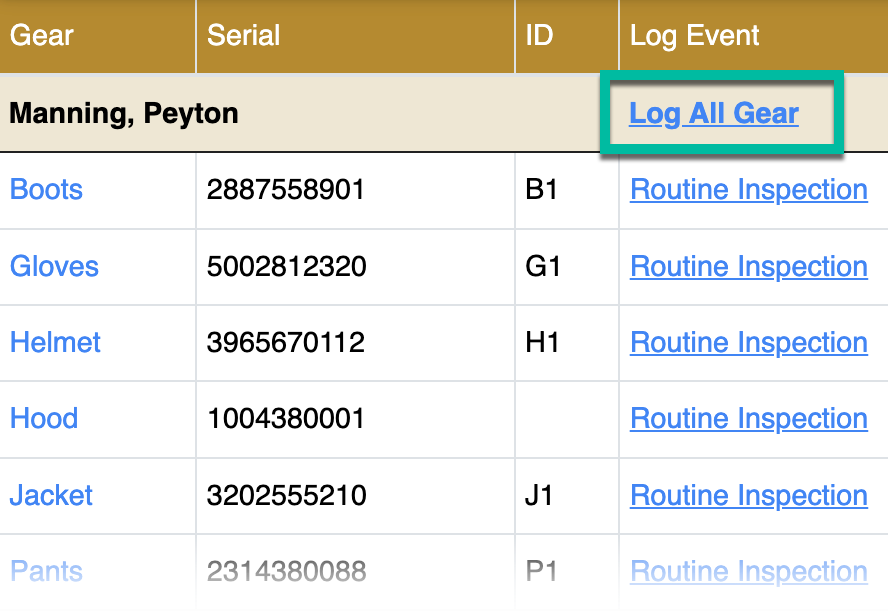Viewport: 888px width, 616px height.
Task: Select the Pants gear link
Action: [x=46, y=572]
